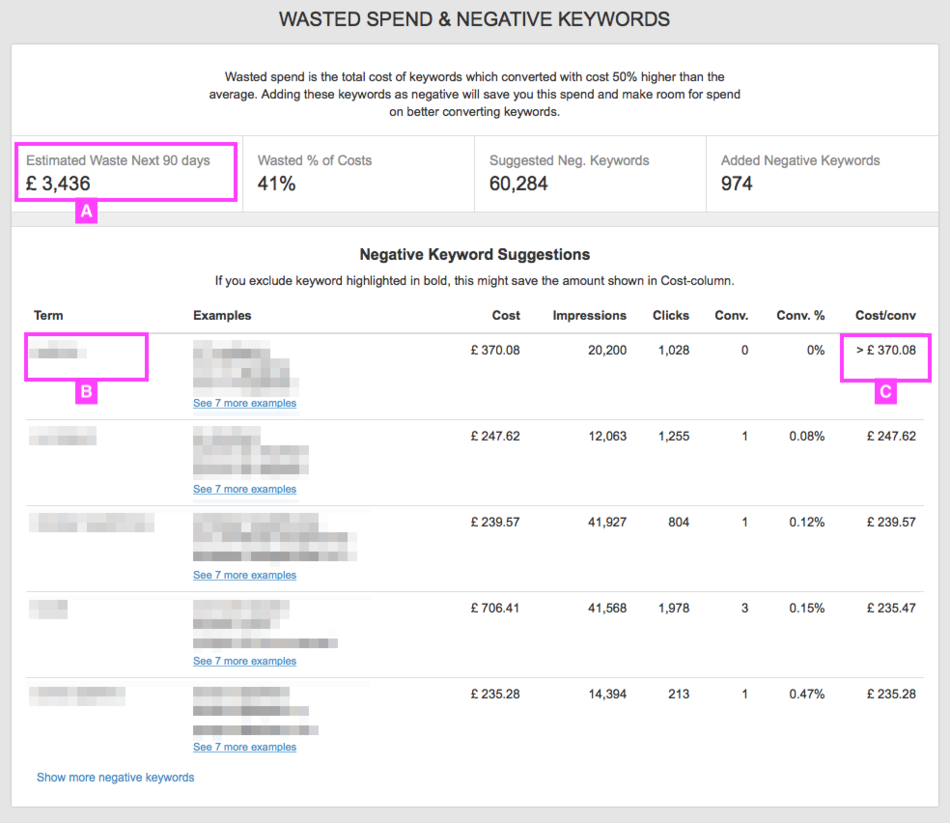Click the Clicks column header
The height and width of the screenshot is (823, 950).
point(670,315)
